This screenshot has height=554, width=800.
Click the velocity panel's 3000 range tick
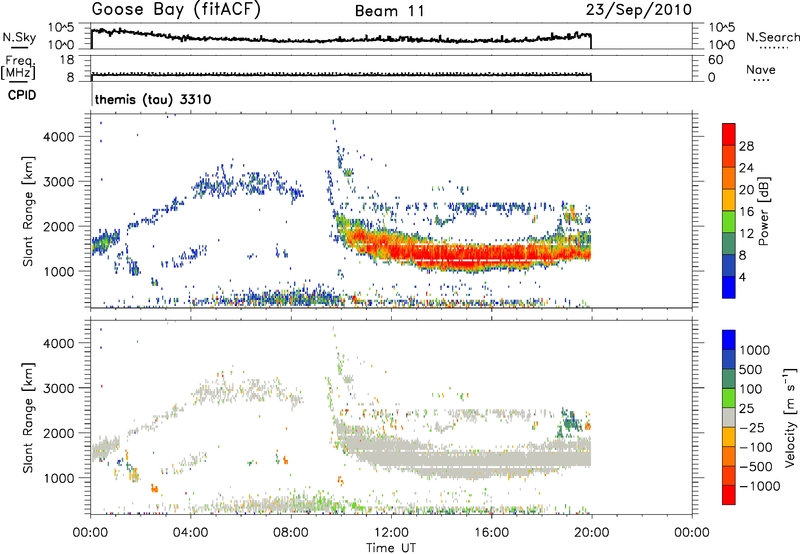(59, 388)
